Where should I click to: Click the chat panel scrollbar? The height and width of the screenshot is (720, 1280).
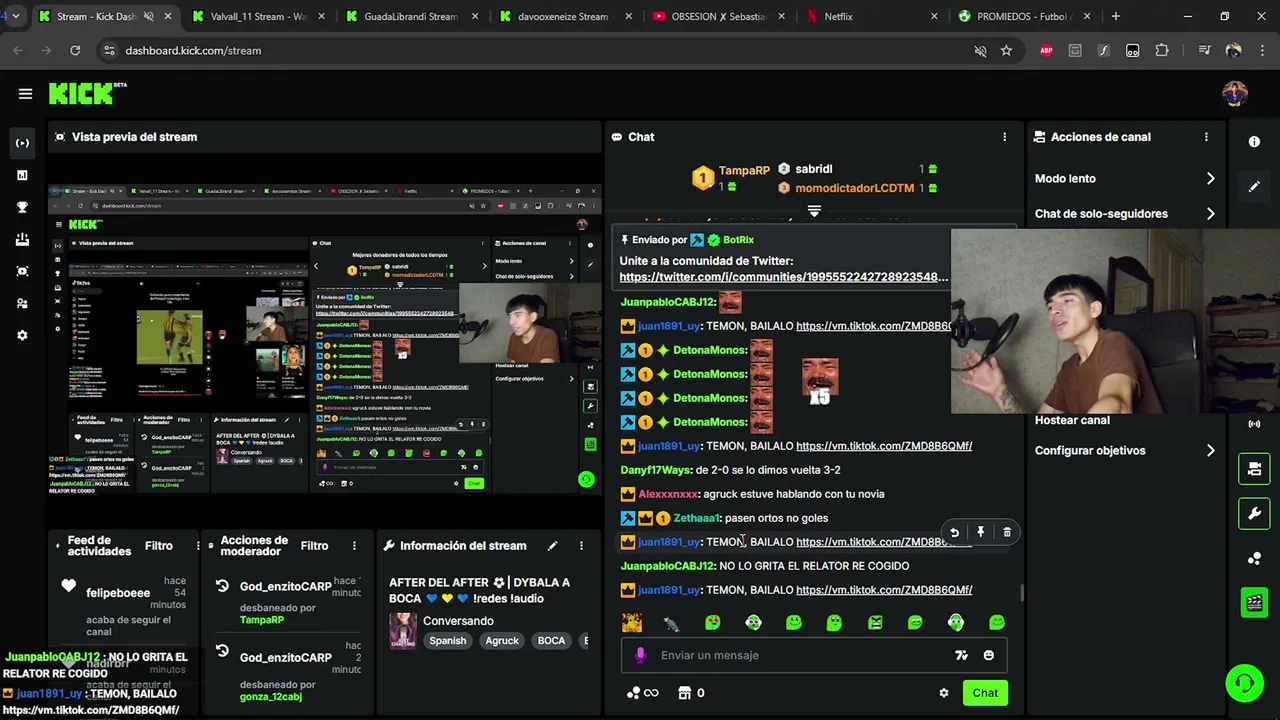pos(1021,593)
